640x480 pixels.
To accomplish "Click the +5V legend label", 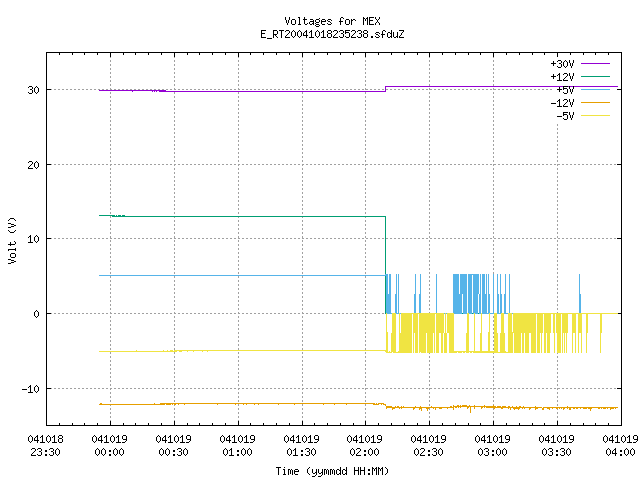I will 565,90.
